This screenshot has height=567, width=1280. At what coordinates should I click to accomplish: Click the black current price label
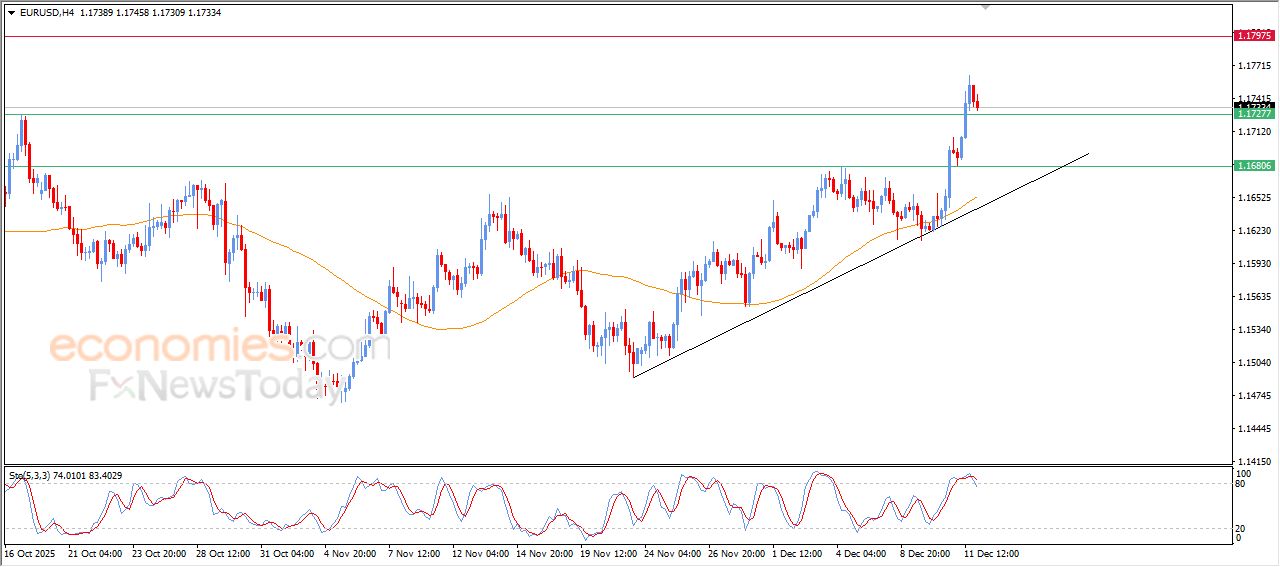click(x=1254, y=106)
